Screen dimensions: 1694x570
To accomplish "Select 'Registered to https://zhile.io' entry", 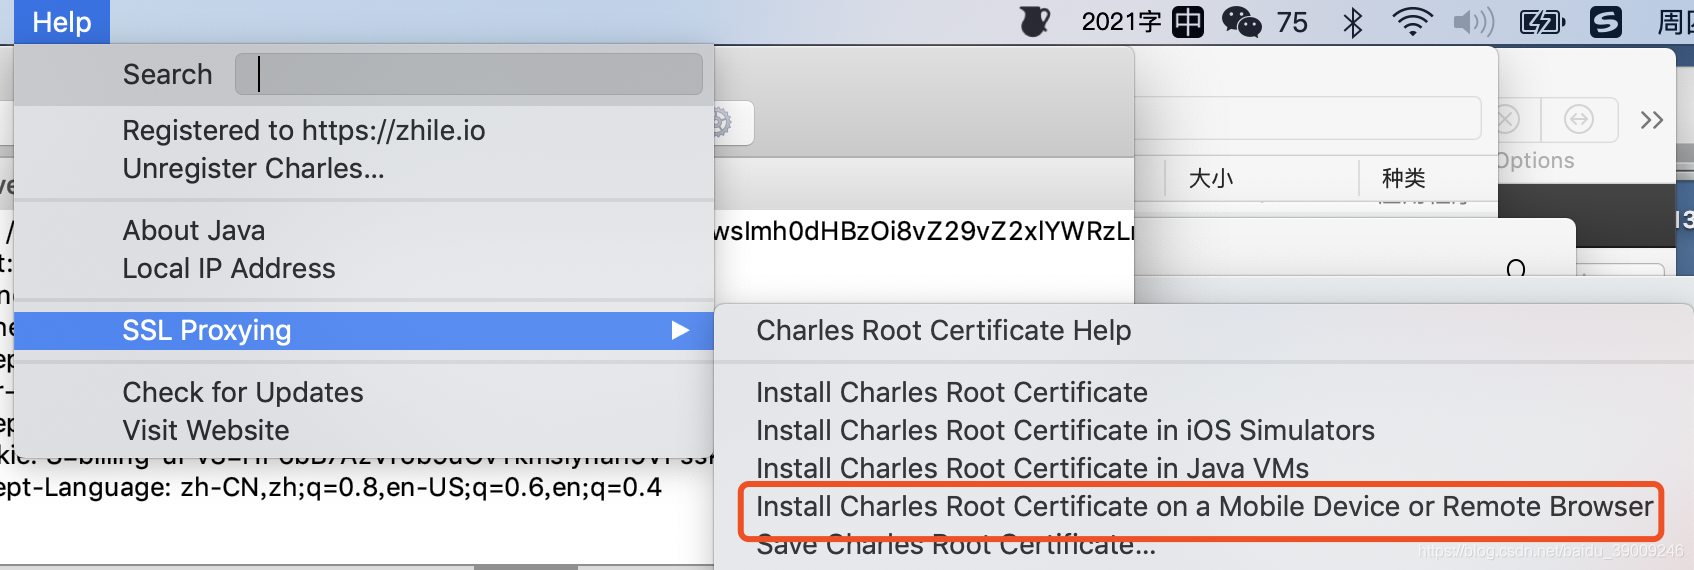I will pos(304,130).
